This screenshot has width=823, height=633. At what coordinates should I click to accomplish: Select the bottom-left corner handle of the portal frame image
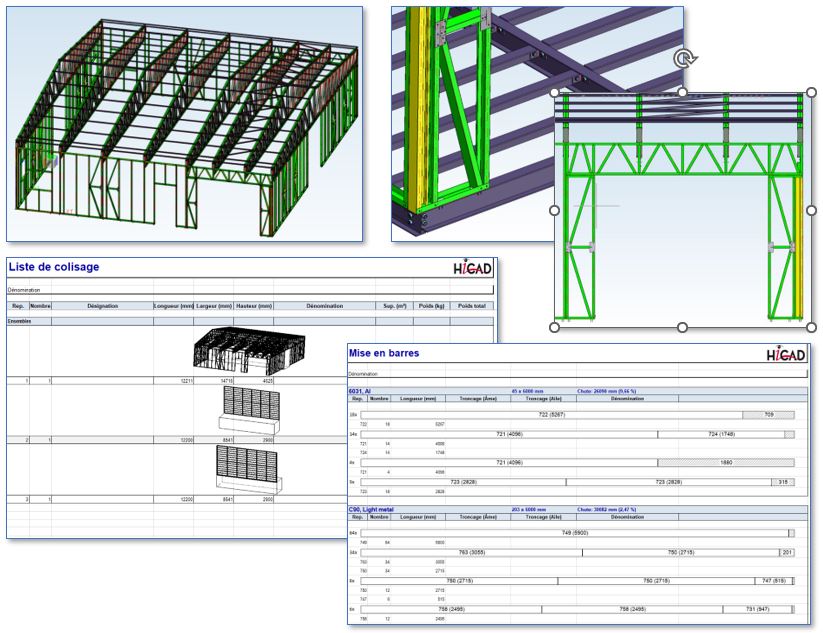point(554,327)
